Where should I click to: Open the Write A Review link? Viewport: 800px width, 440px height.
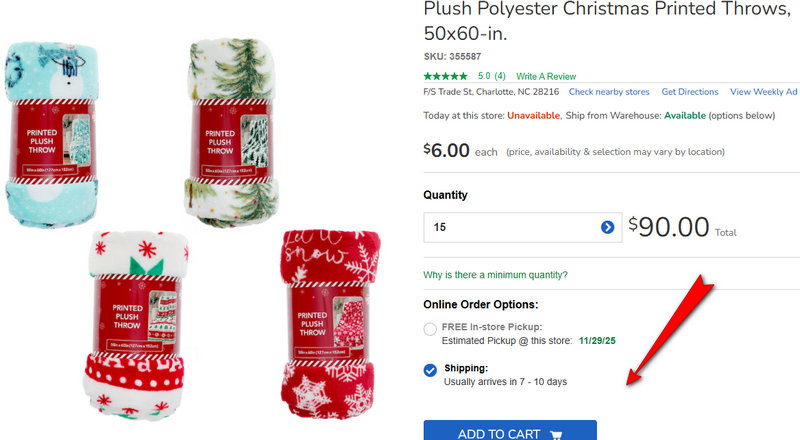pos(546,76)
